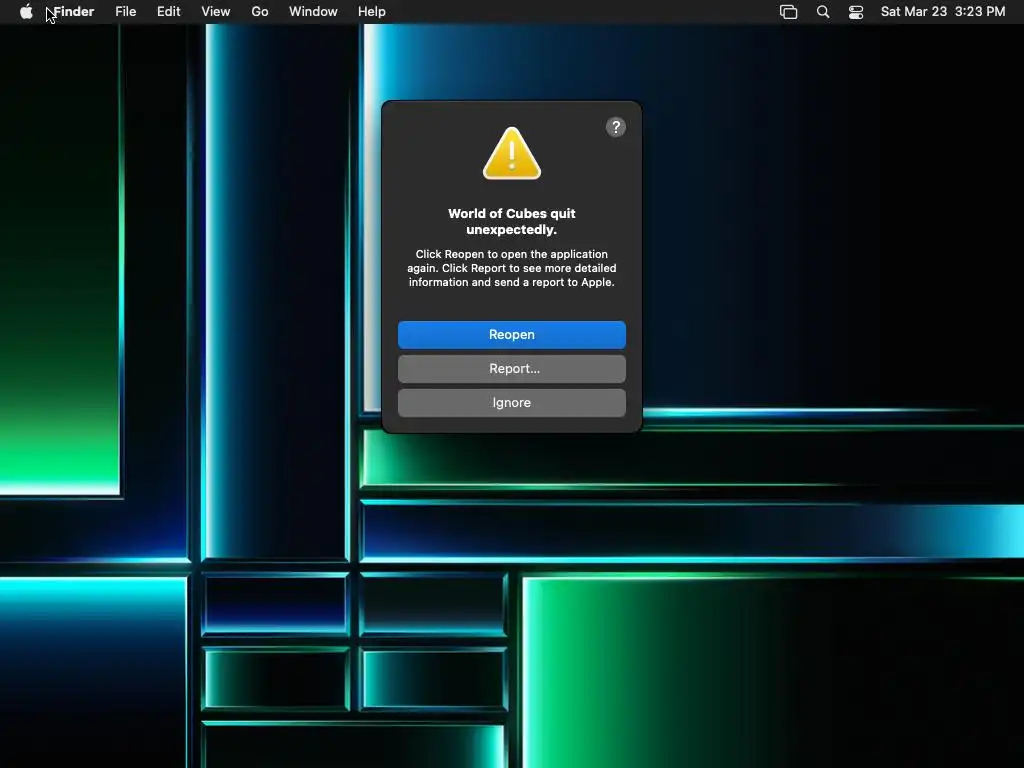Click the question mark help button in dialog
1024x768 pixels.
[616, 127]
